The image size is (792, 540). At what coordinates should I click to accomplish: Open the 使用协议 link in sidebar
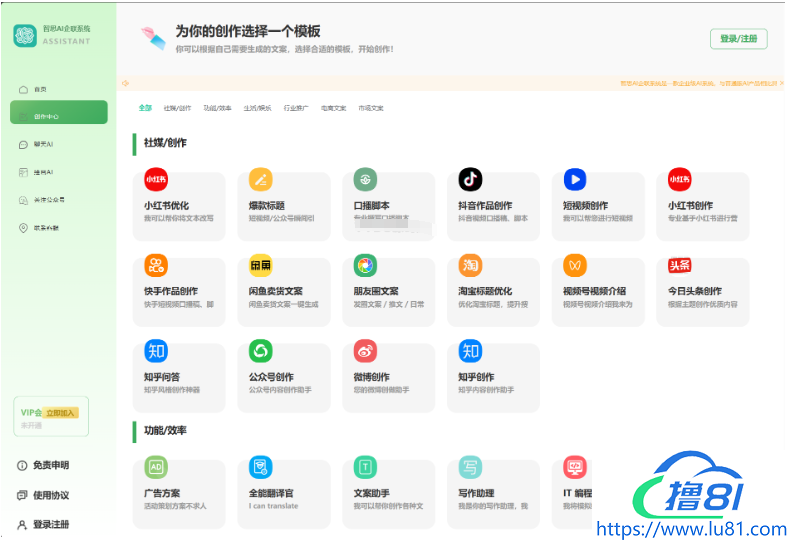coord(50,495)
